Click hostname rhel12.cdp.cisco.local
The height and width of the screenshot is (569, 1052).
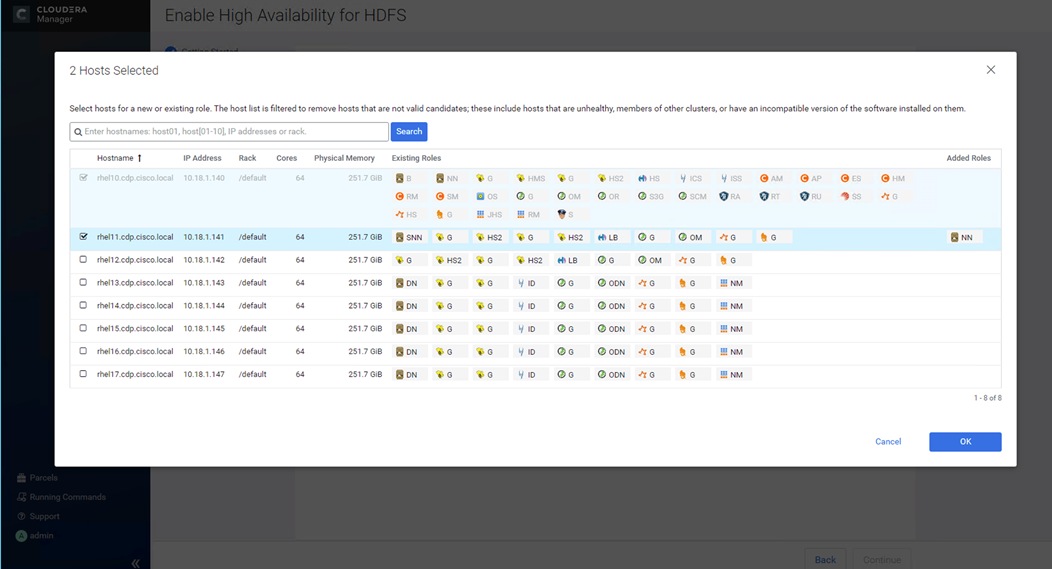(135, 260)
